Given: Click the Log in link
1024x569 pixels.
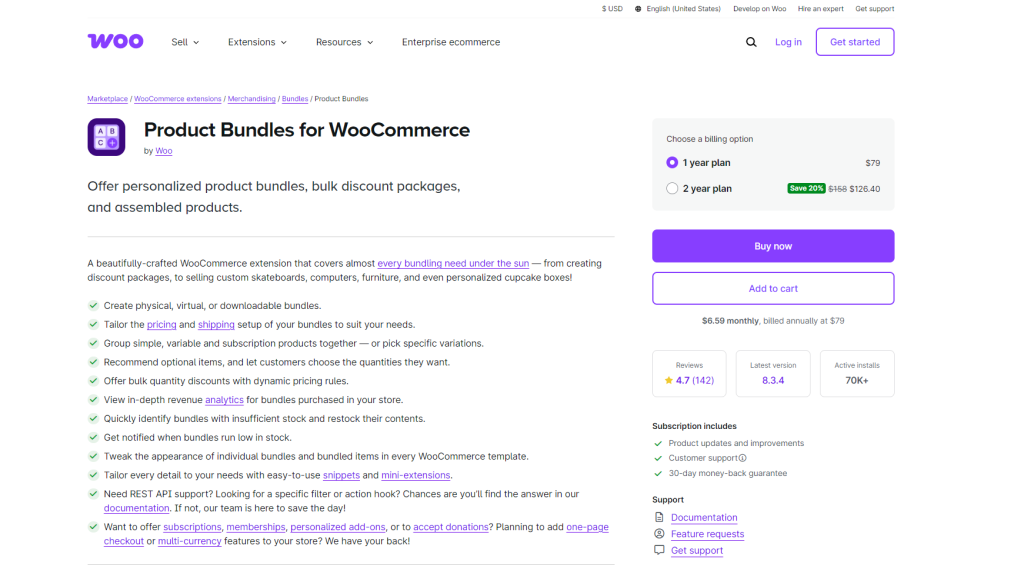Looking at the screenshot, I should point(788,42).
